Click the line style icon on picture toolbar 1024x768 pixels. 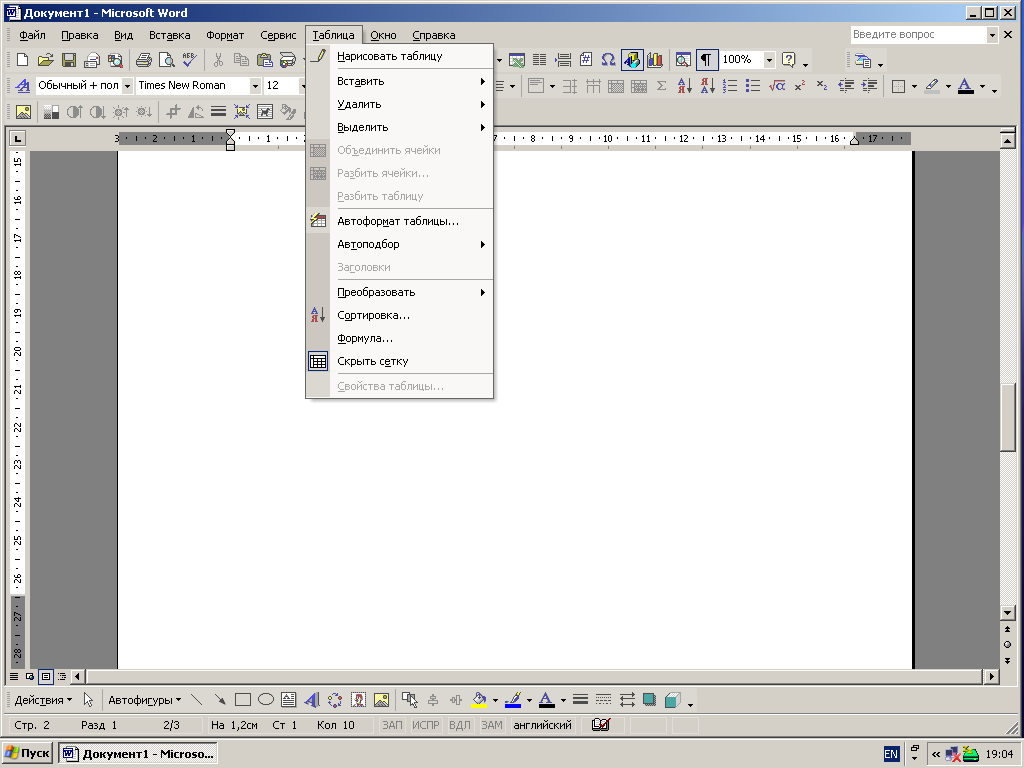(218, 112)
